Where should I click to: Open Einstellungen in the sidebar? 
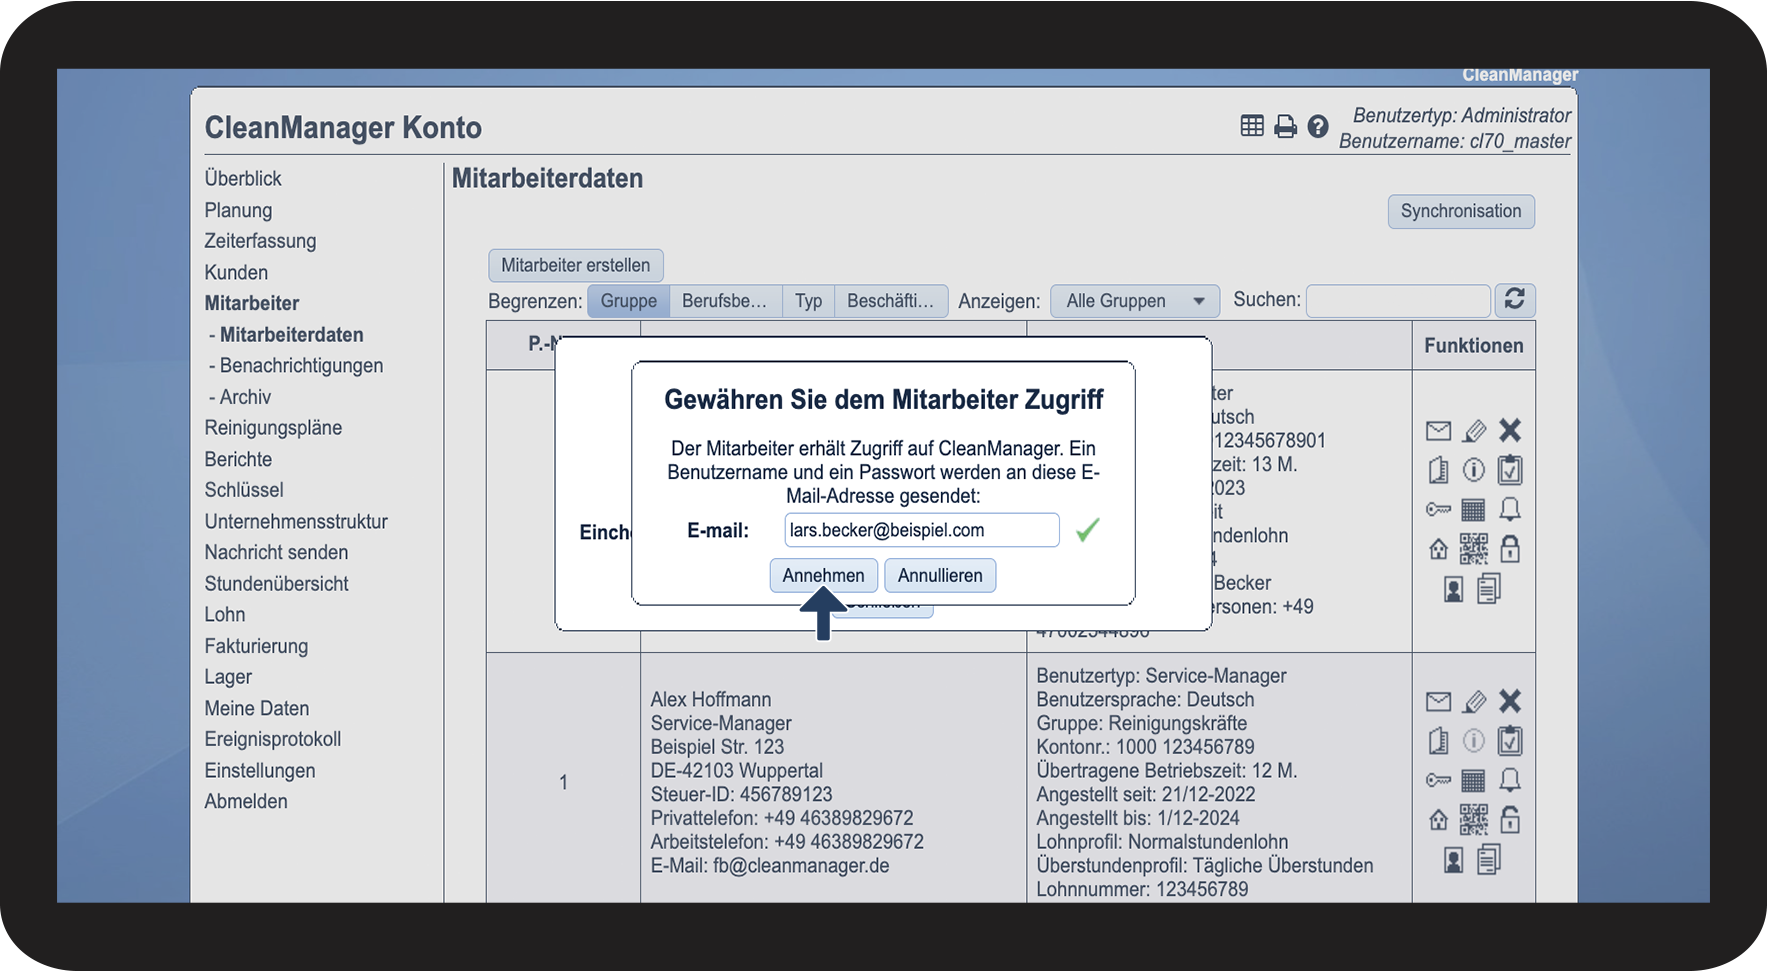pyautogui.click(x=260, y=771)
